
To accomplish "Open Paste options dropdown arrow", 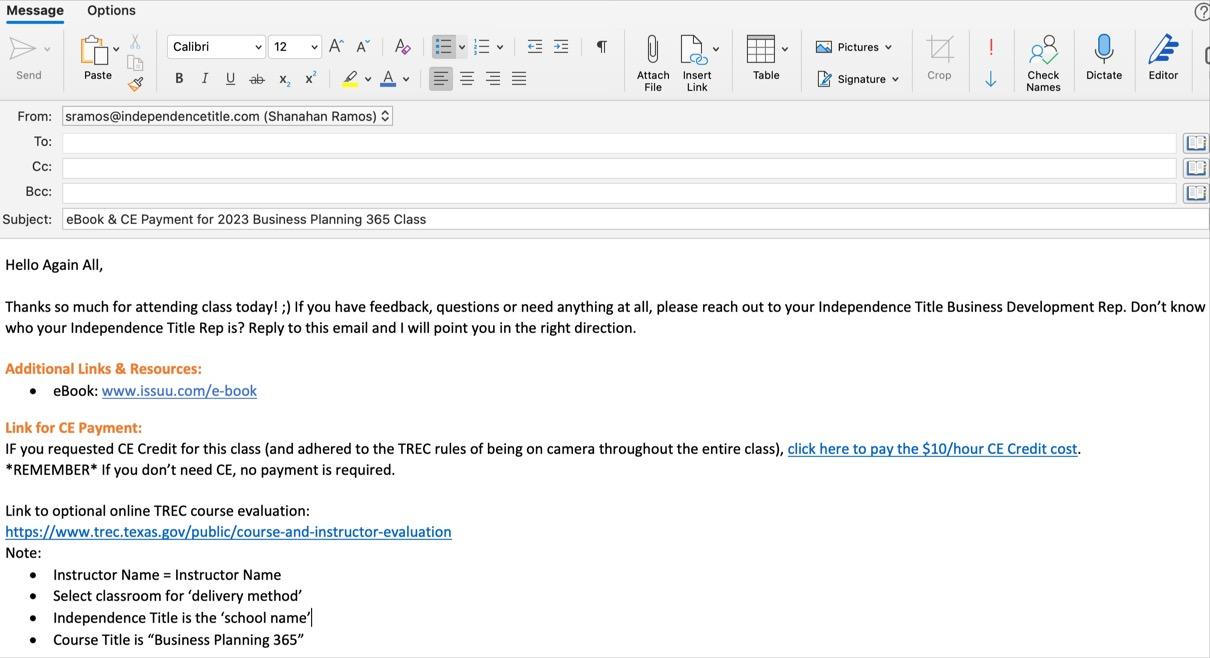I will pos(116,48).
